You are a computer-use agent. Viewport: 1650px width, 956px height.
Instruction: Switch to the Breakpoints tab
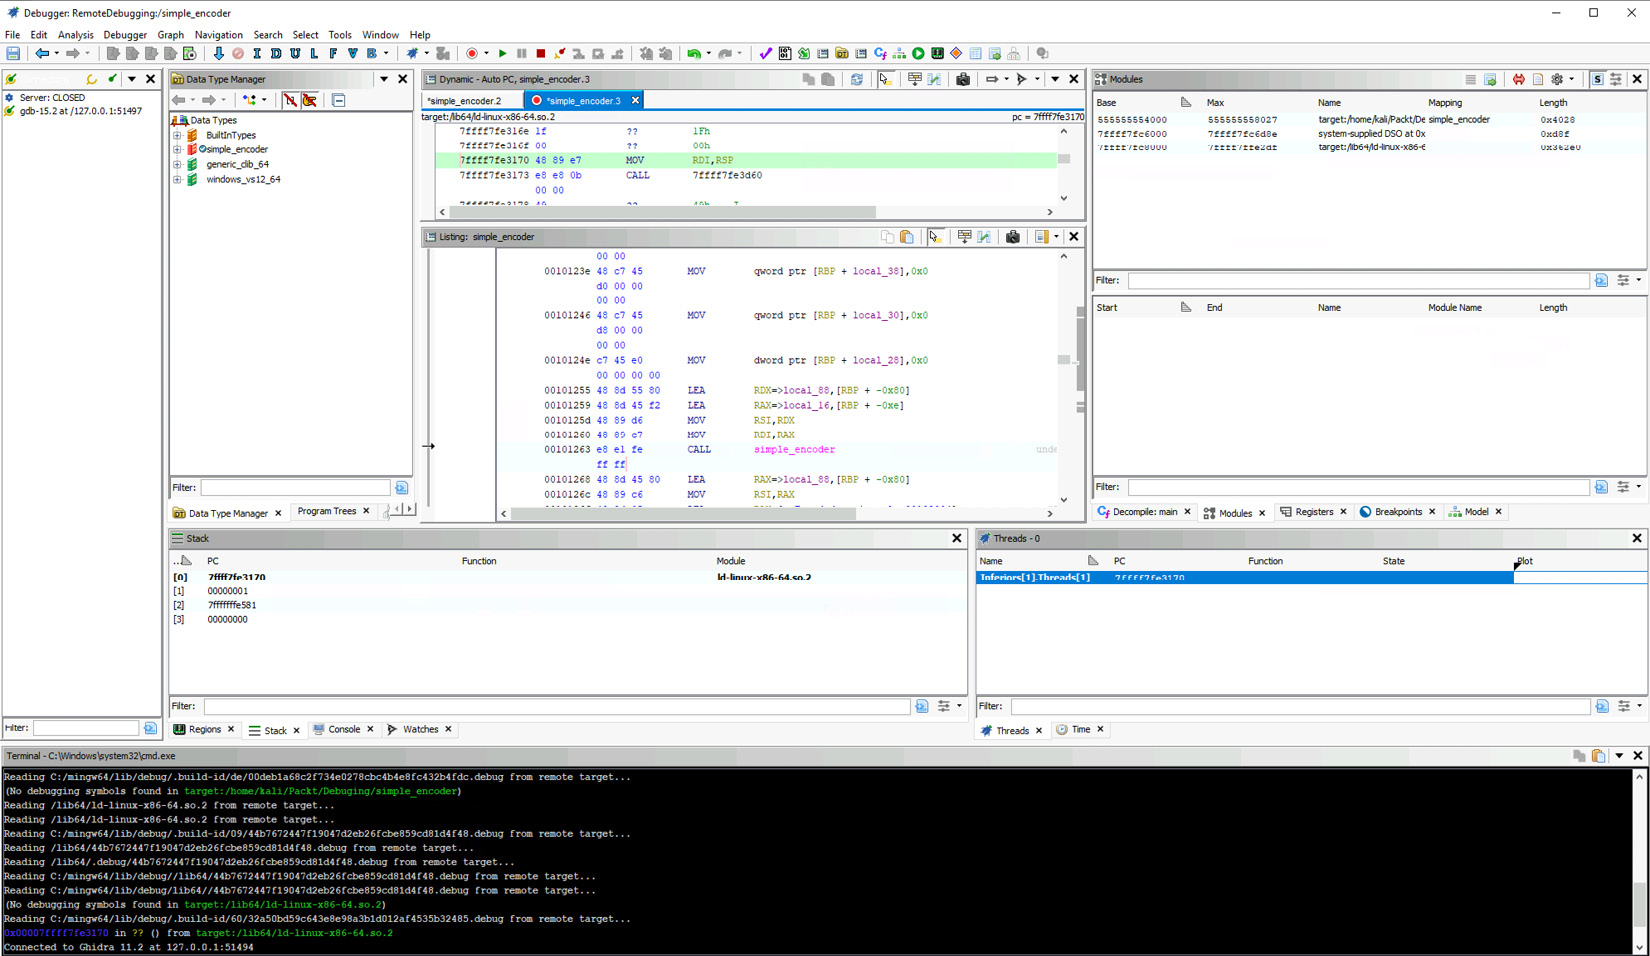click(x=1397, y=512)
